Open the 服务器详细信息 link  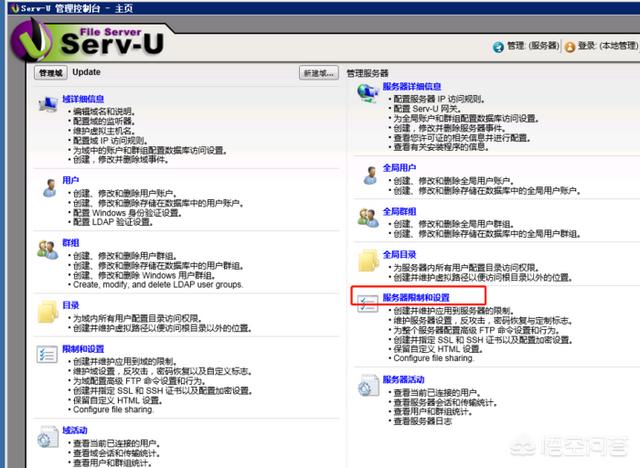412,87
